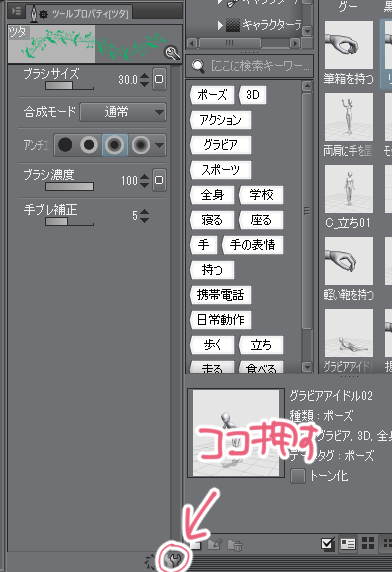Click the delete material trash folder icon
Screen dimensions: 392x572
[x=235, y=545]
